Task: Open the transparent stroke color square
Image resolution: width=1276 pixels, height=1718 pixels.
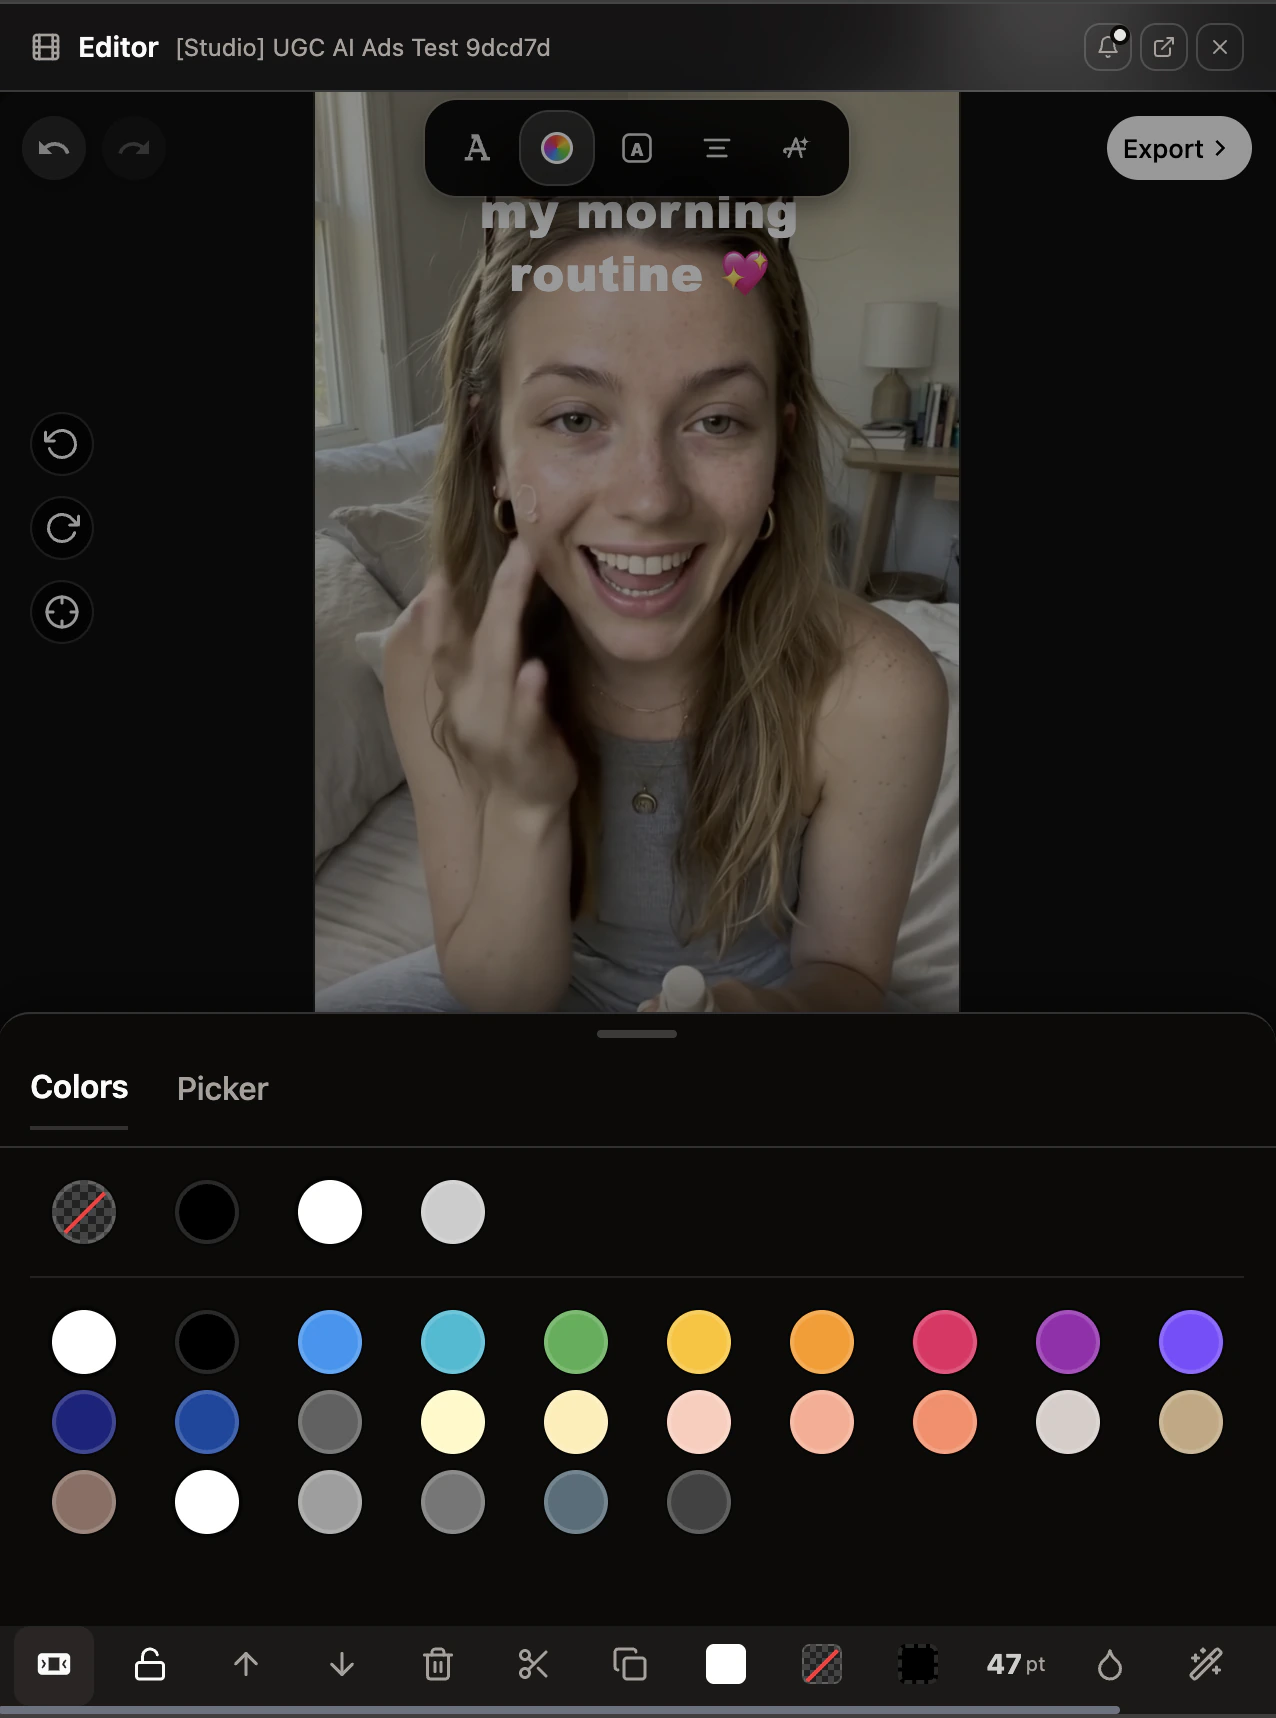Action: coord(822,1664)
